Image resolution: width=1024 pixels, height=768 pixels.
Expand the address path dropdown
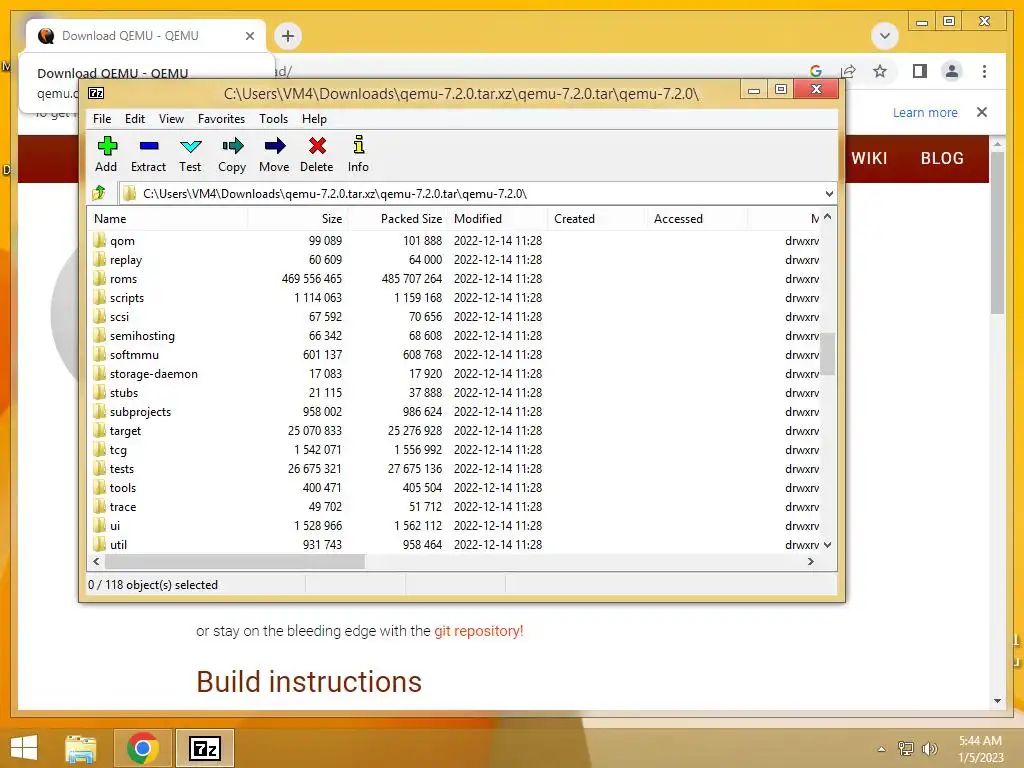coord(829,193)
